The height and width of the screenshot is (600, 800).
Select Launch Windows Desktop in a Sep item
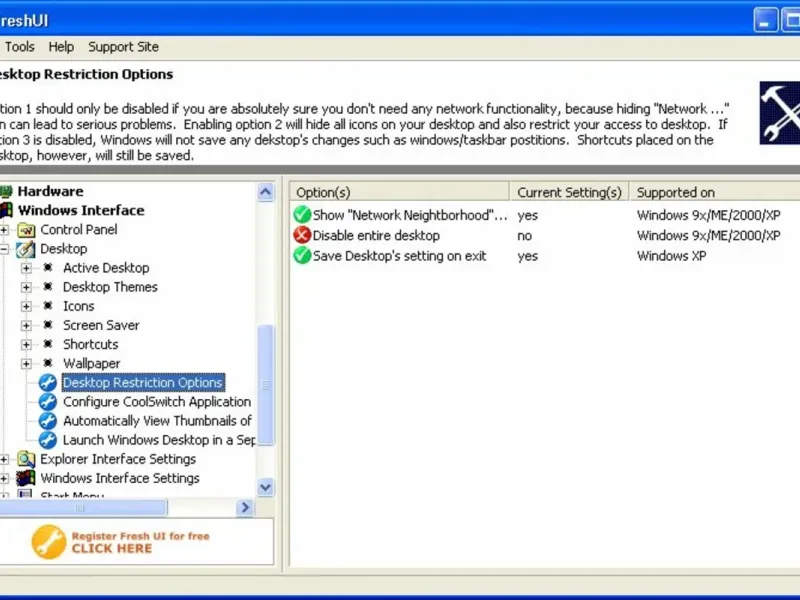pos(159,440)
